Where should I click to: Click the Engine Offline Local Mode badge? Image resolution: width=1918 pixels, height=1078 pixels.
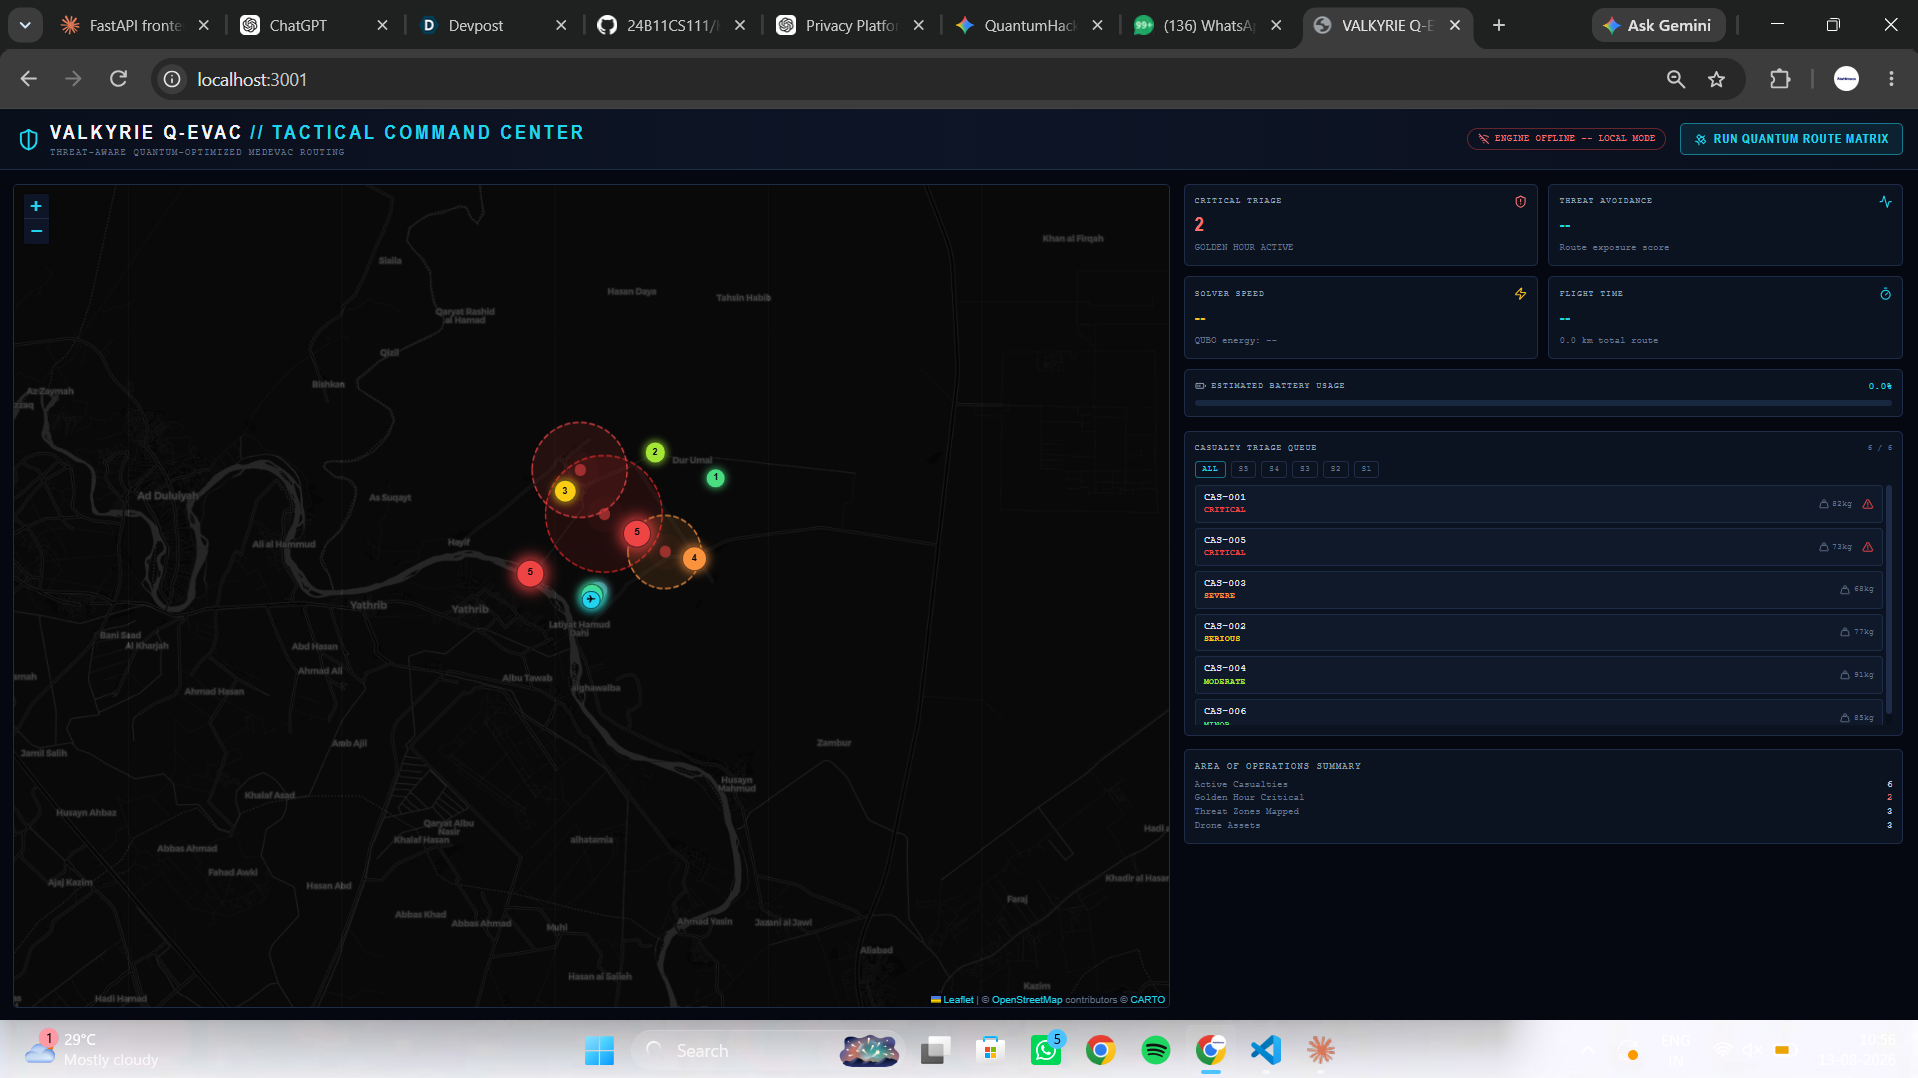[x=1566, y=139]
